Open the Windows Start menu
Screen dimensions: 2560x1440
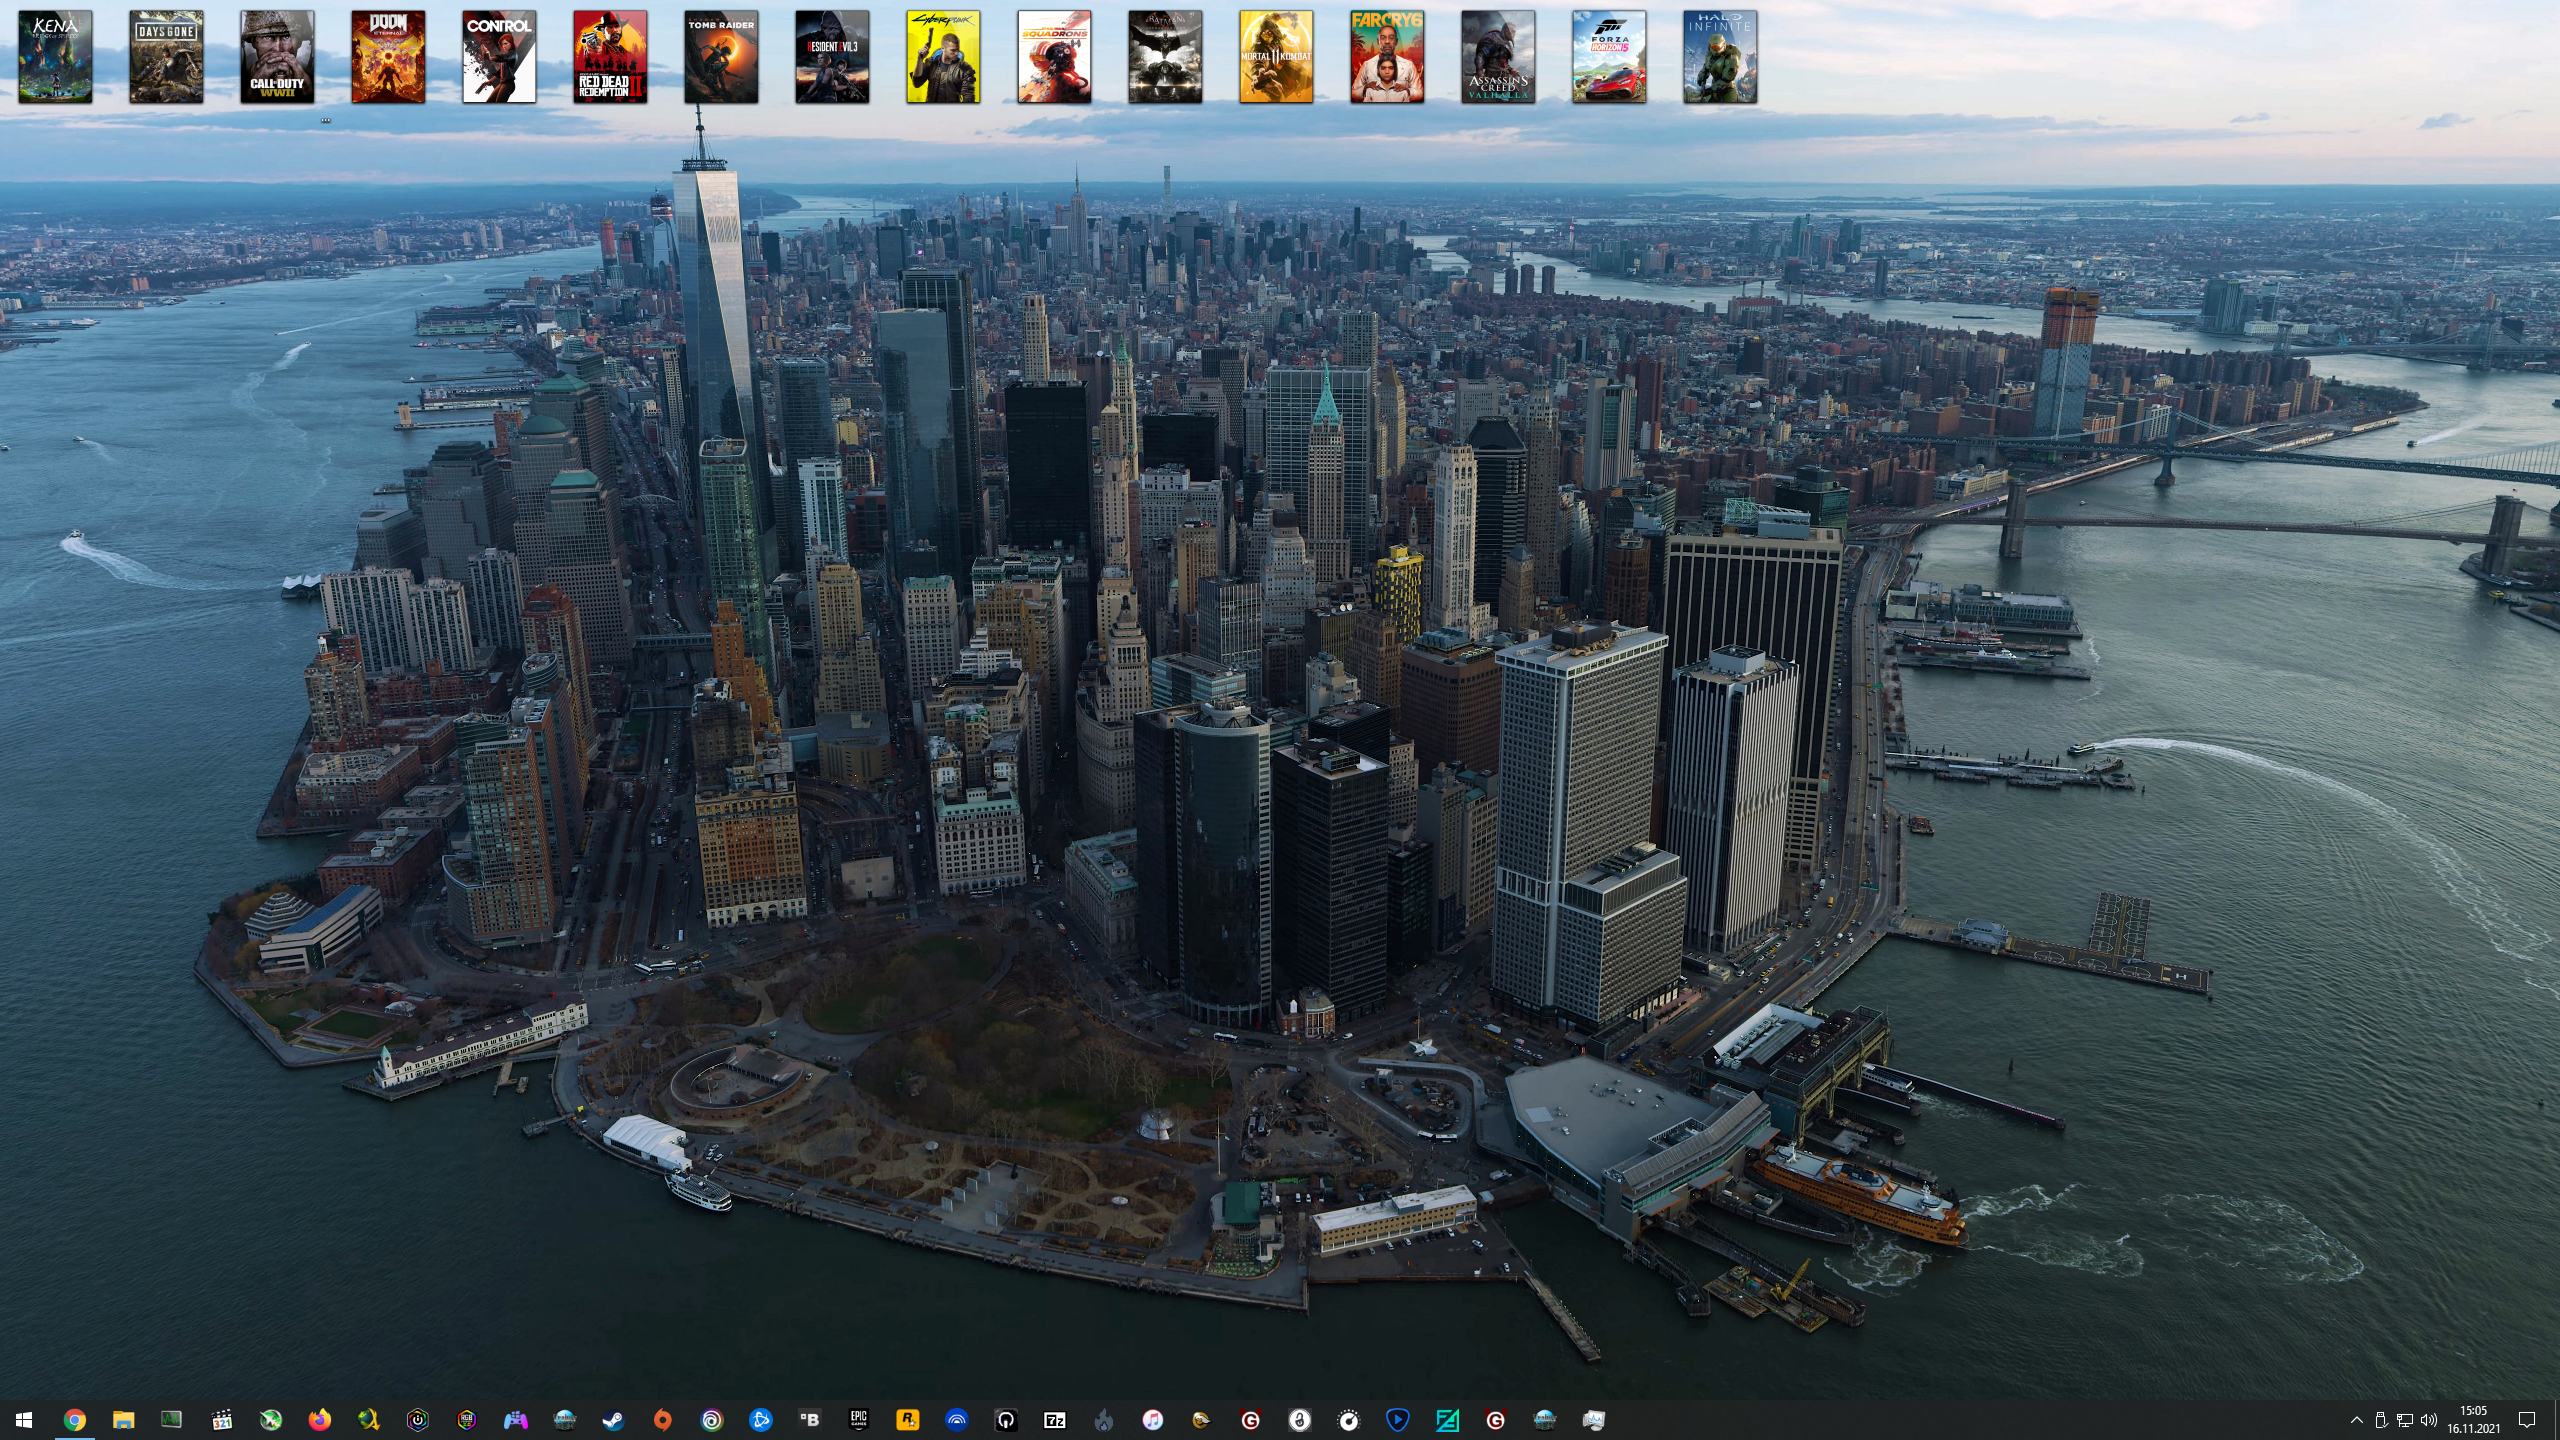click(x=24, y=1420)
